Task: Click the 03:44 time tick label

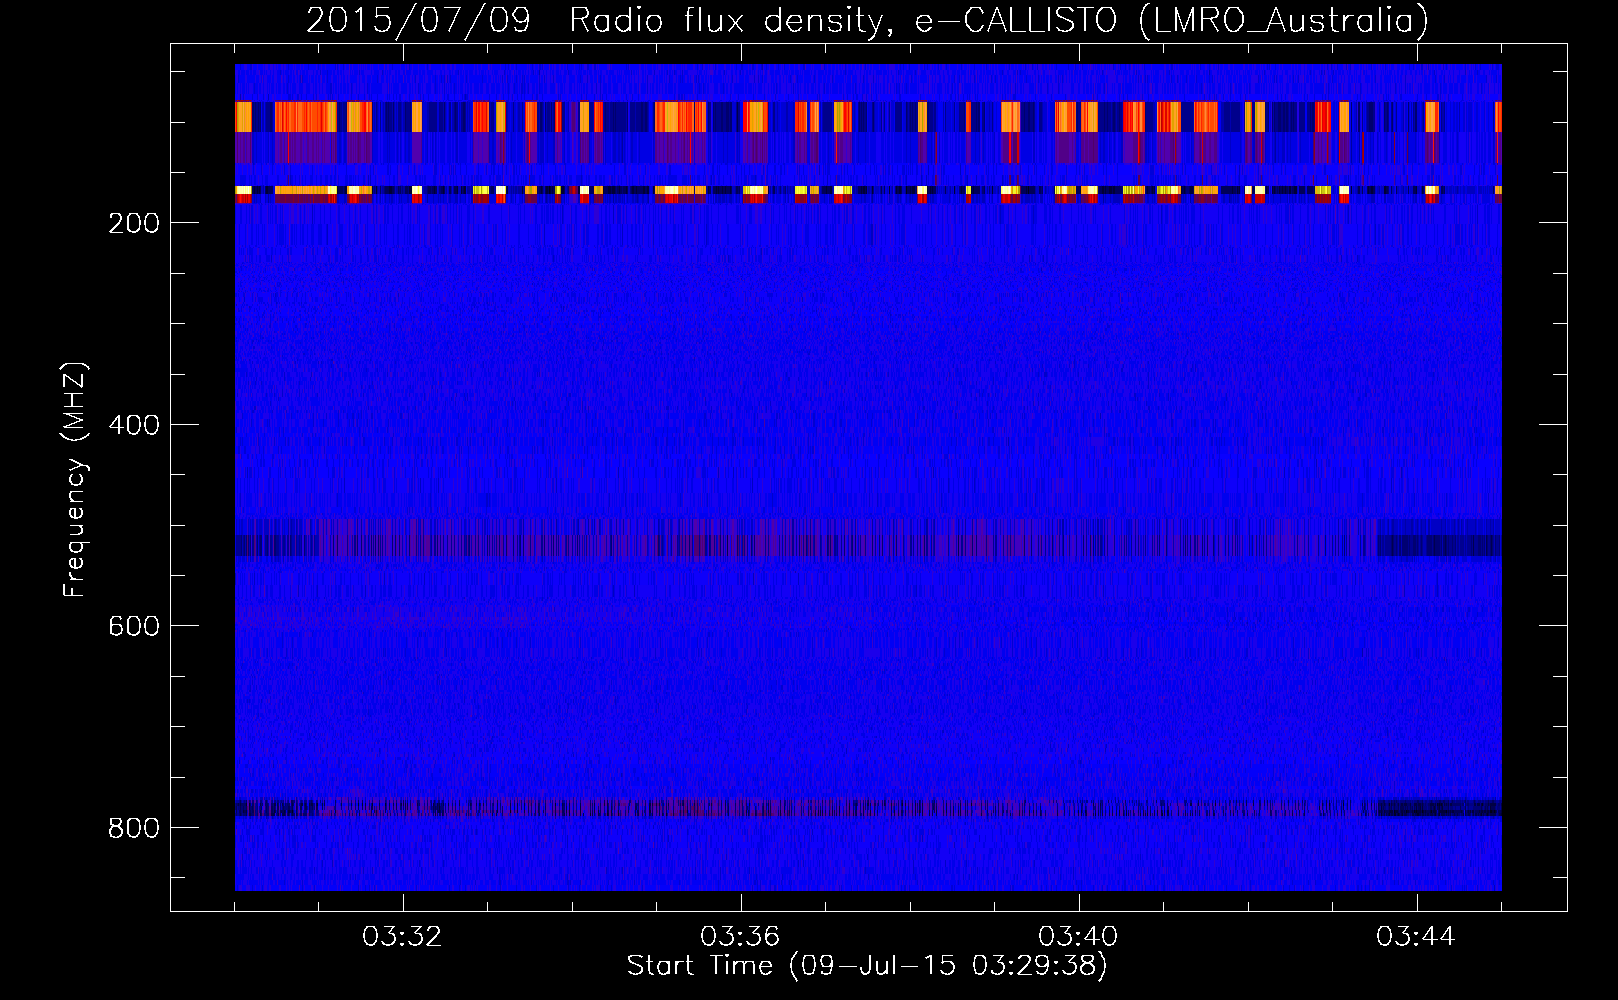Action: (x=1416, y=937)
